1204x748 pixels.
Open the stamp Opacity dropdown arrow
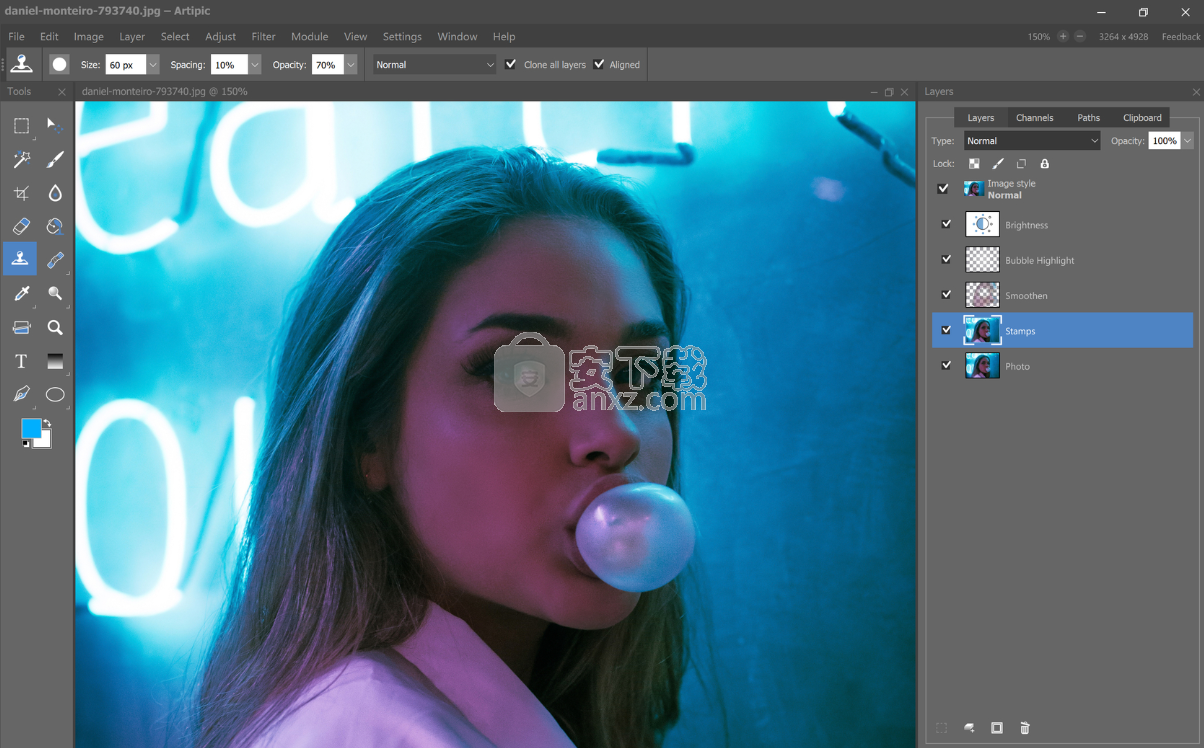coord(351,64)
